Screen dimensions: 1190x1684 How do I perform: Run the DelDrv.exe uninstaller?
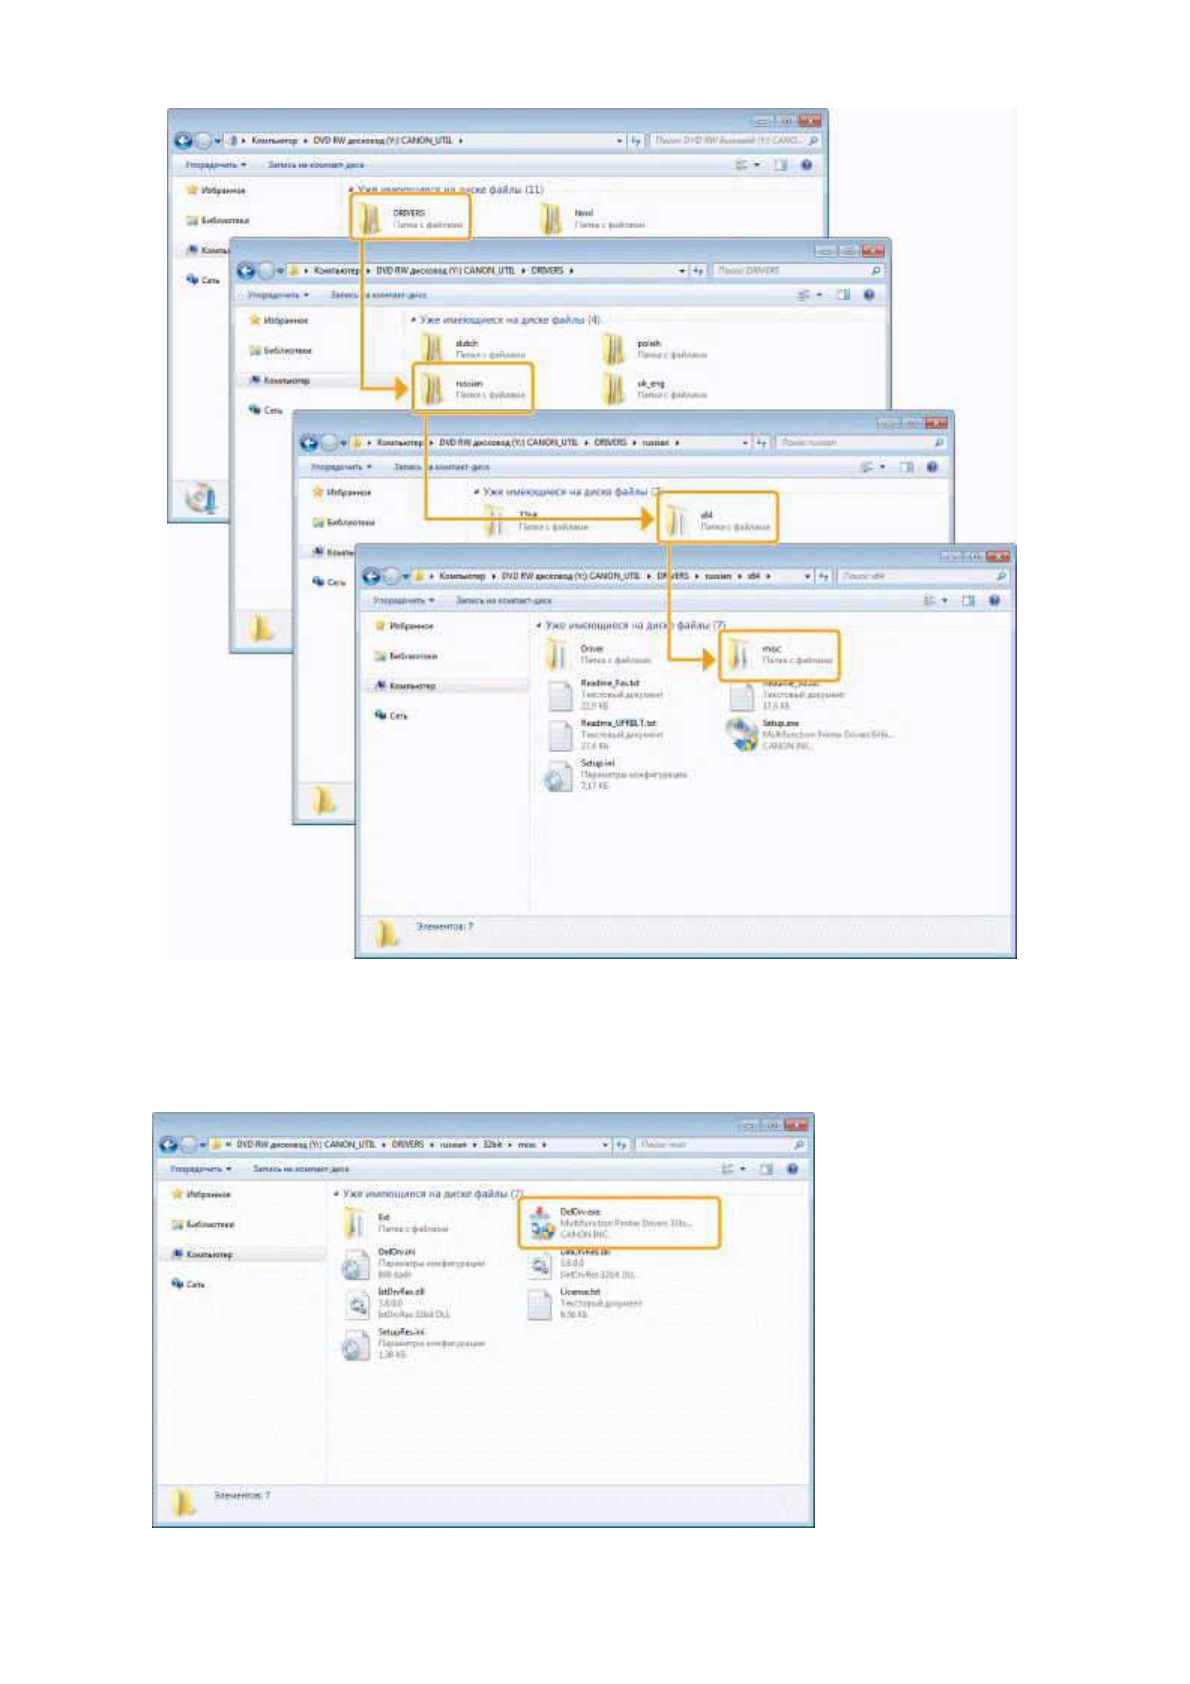coord(542,1223)
